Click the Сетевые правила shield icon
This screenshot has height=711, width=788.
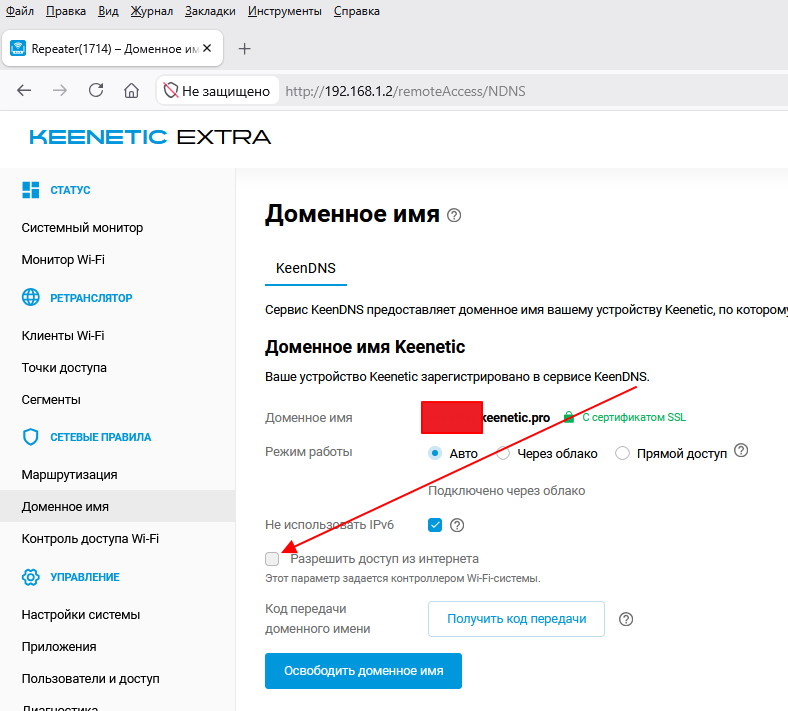31,437
